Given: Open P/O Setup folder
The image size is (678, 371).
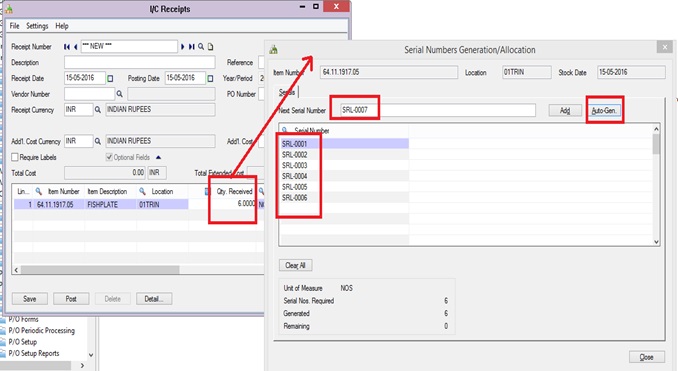Looking at the screenshot, I should 22,342.
